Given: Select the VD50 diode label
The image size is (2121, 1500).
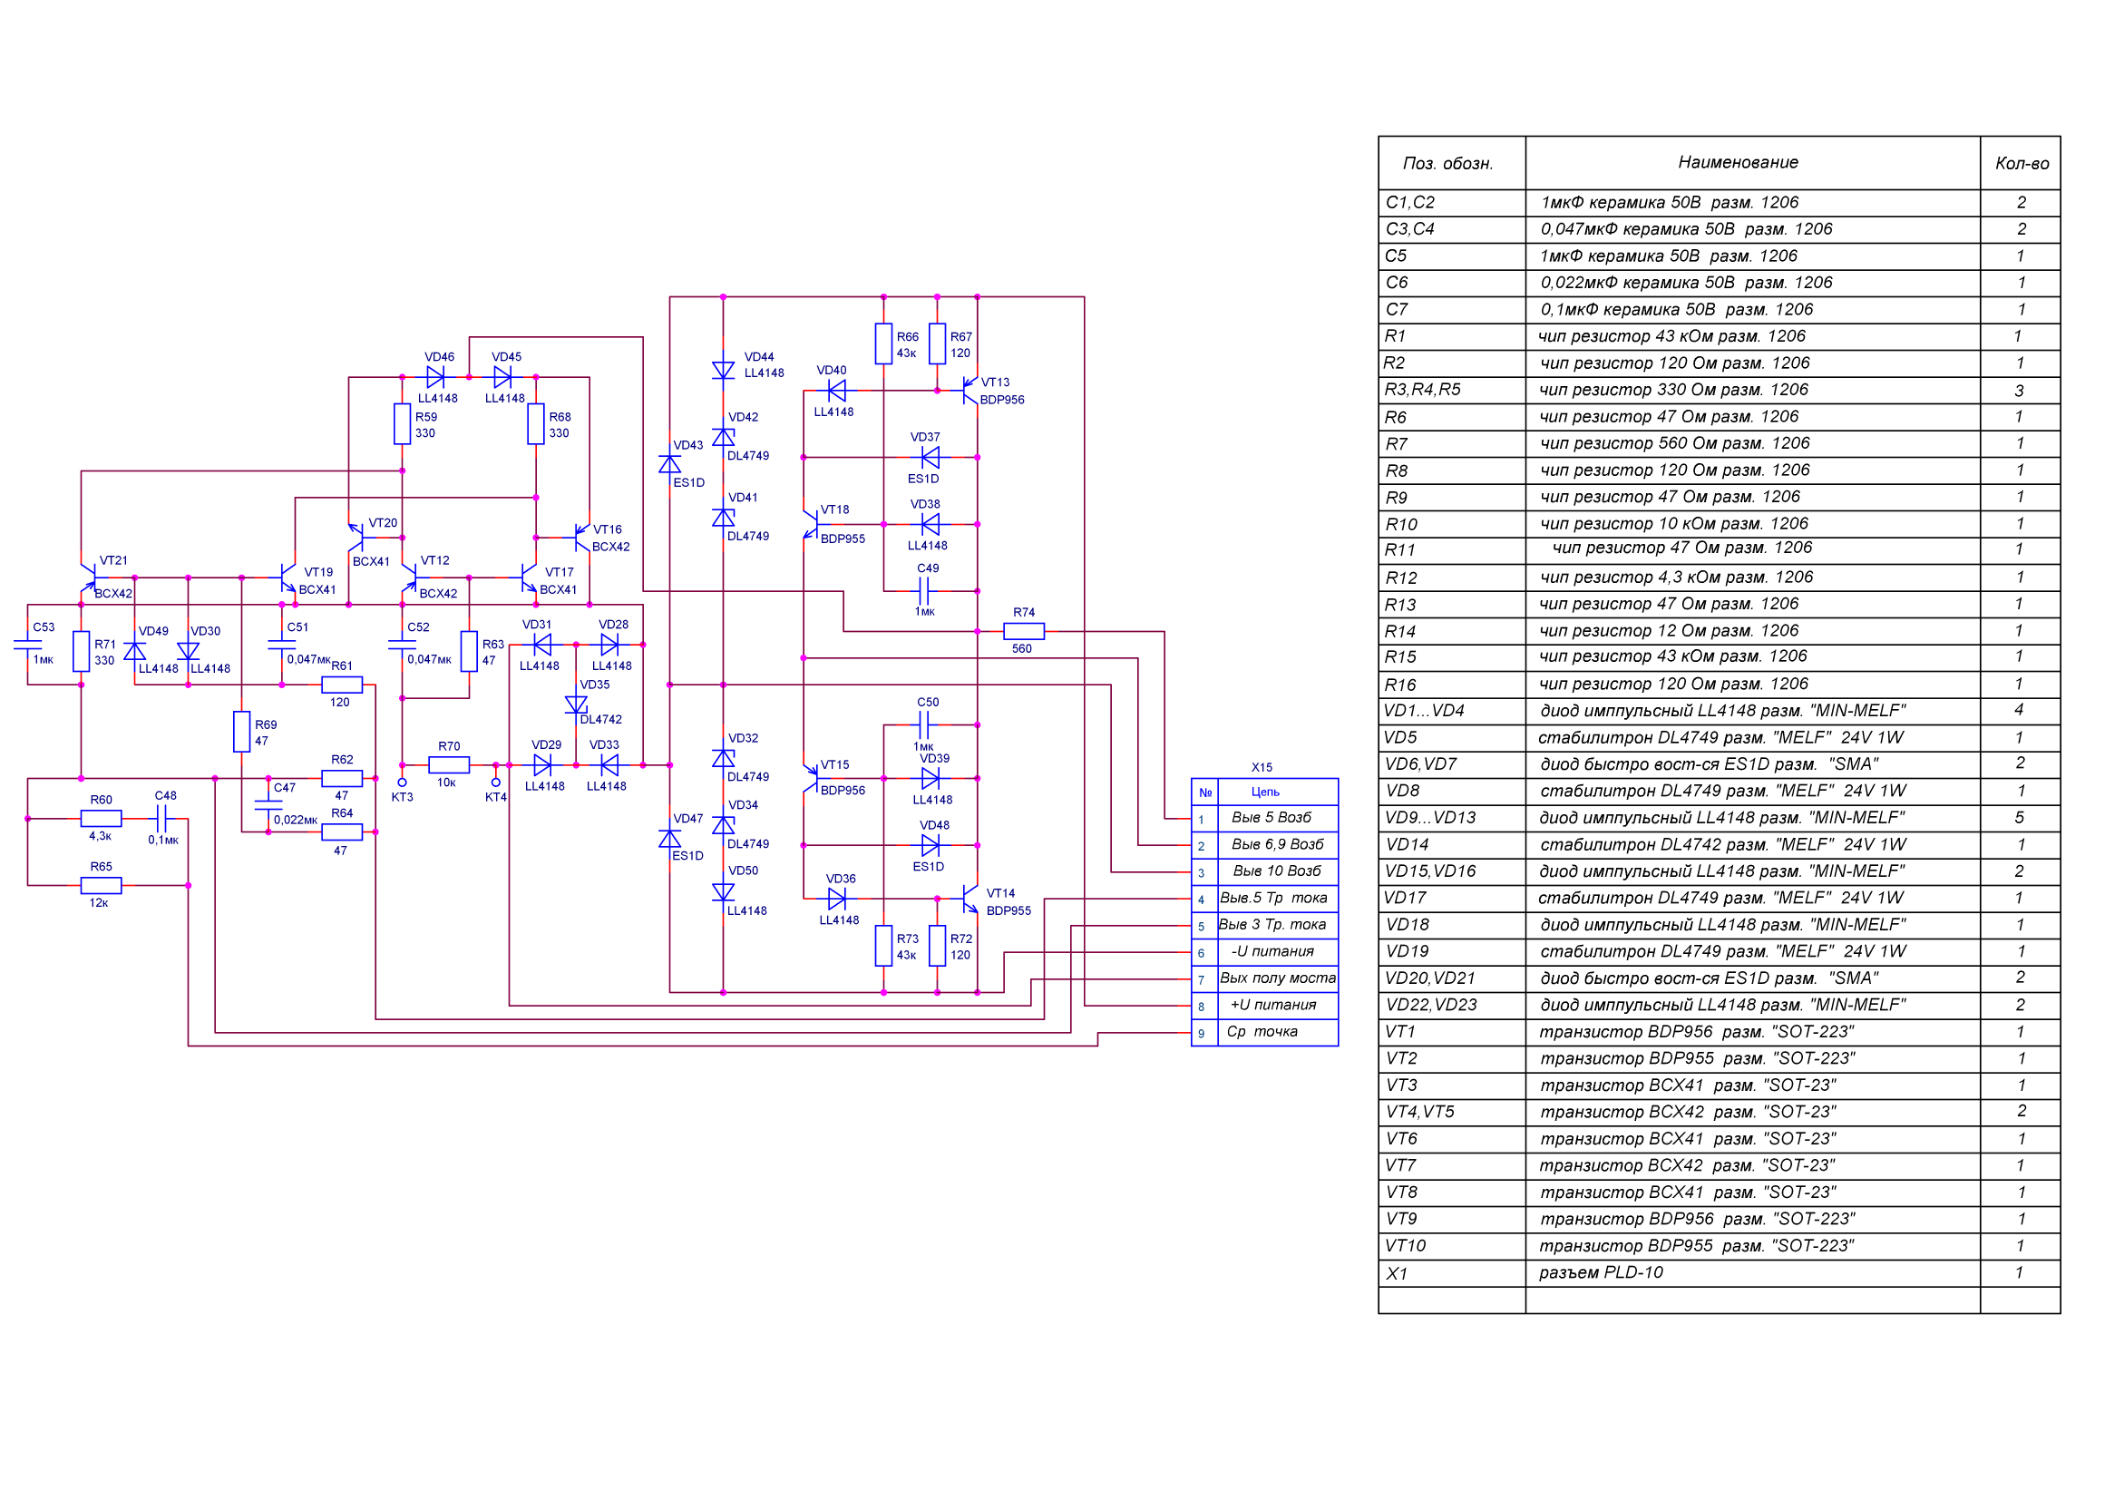Looking at the screenshot, I should [x=743, y=871].
